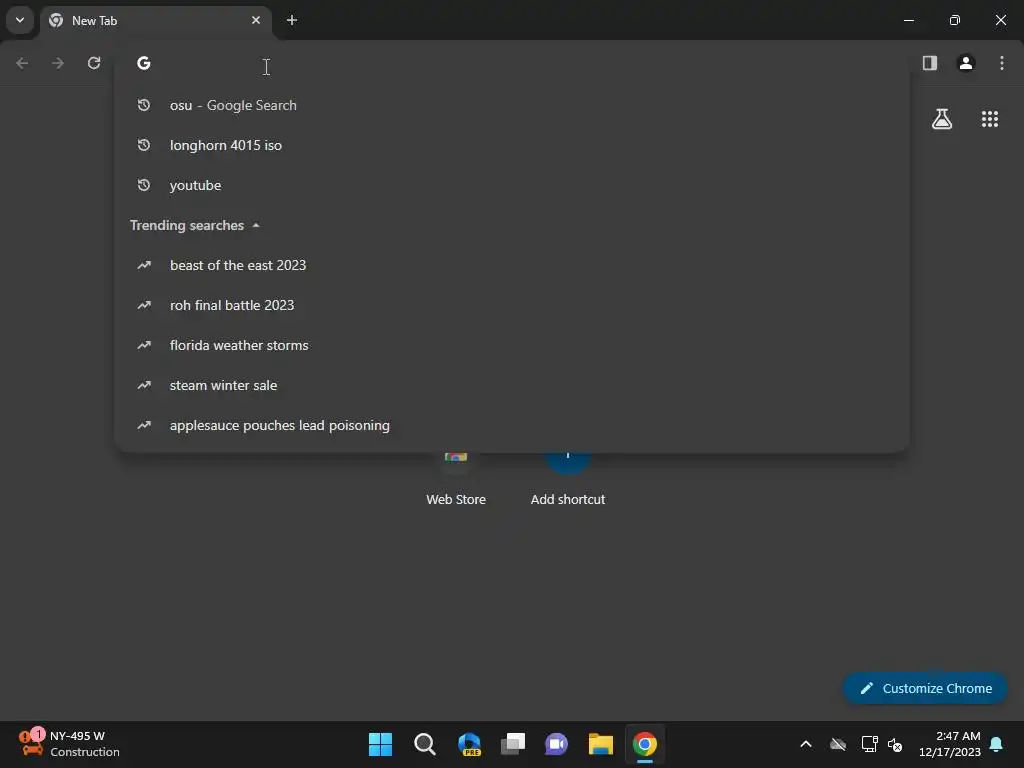The width and height of the screenshot is (1024, 768).
Task: Open the NY-495 W Construction traffic widget
Action: (x=69, y=743)
